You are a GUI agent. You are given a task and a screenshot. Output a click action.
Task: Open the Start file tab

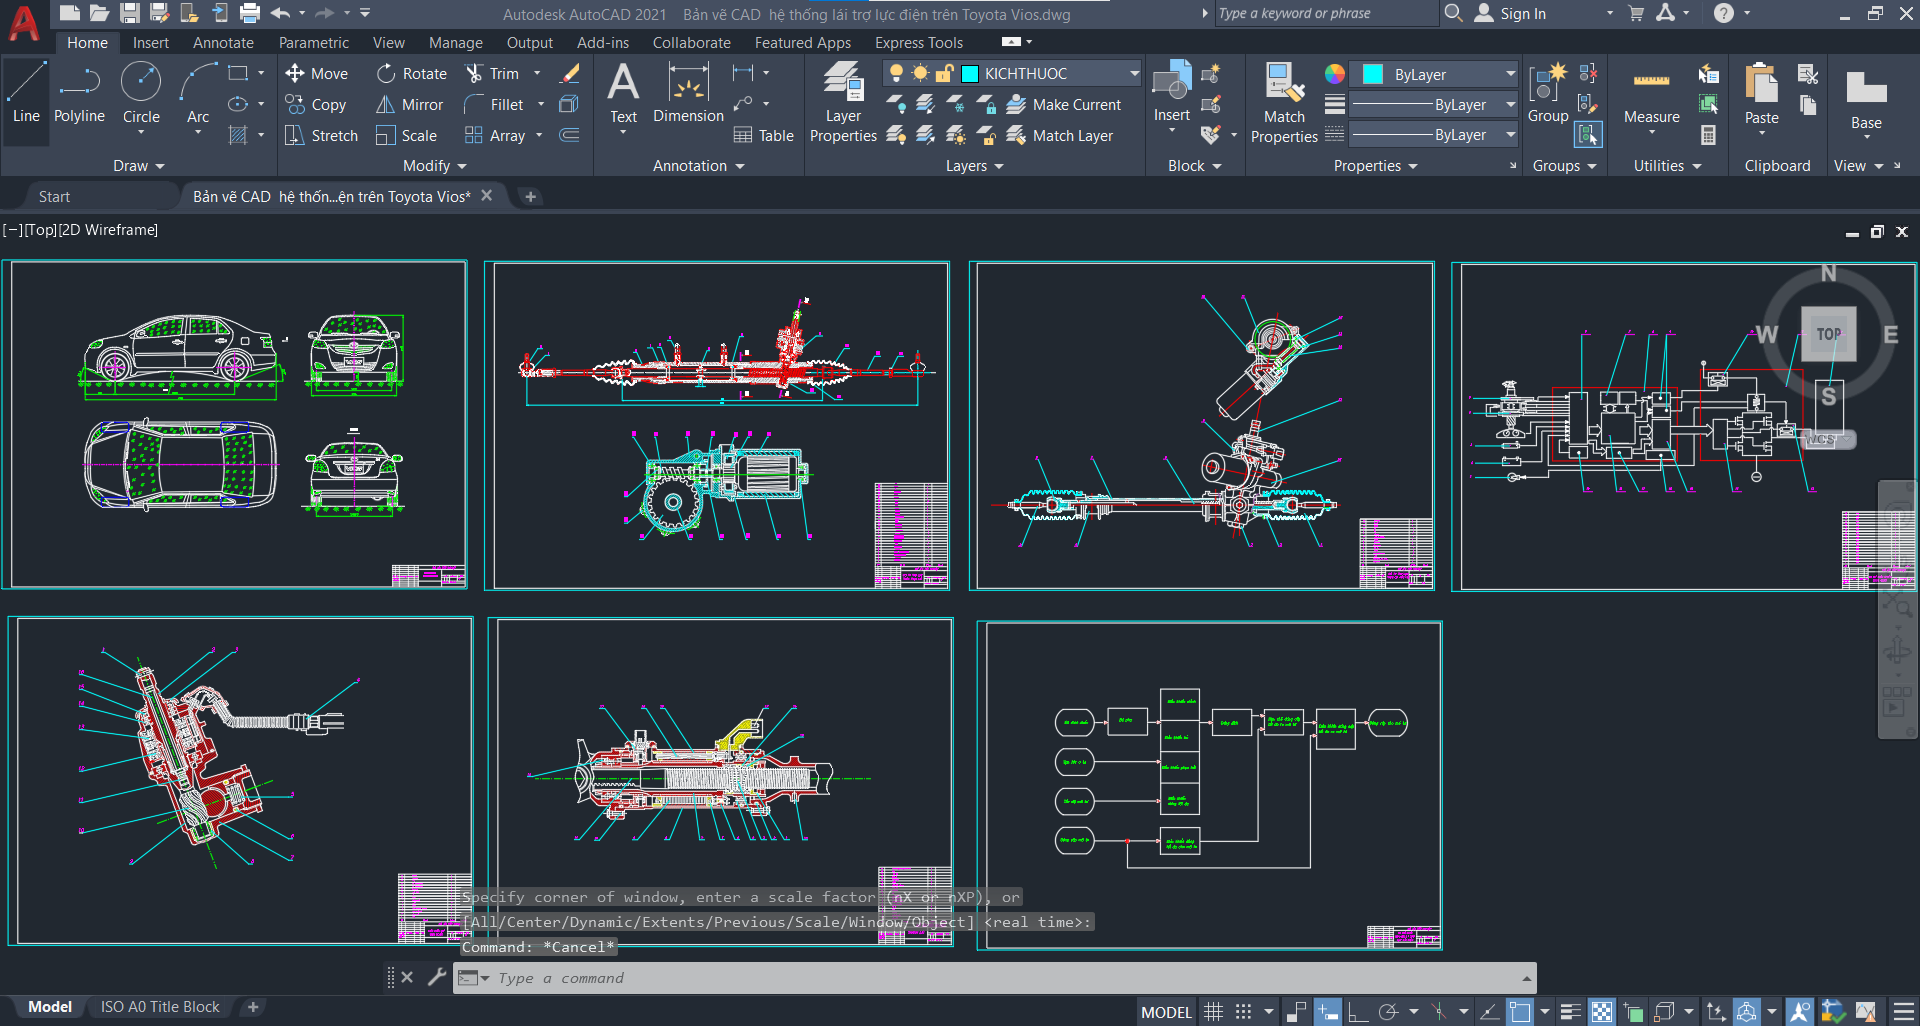click(x=54, y=197)
